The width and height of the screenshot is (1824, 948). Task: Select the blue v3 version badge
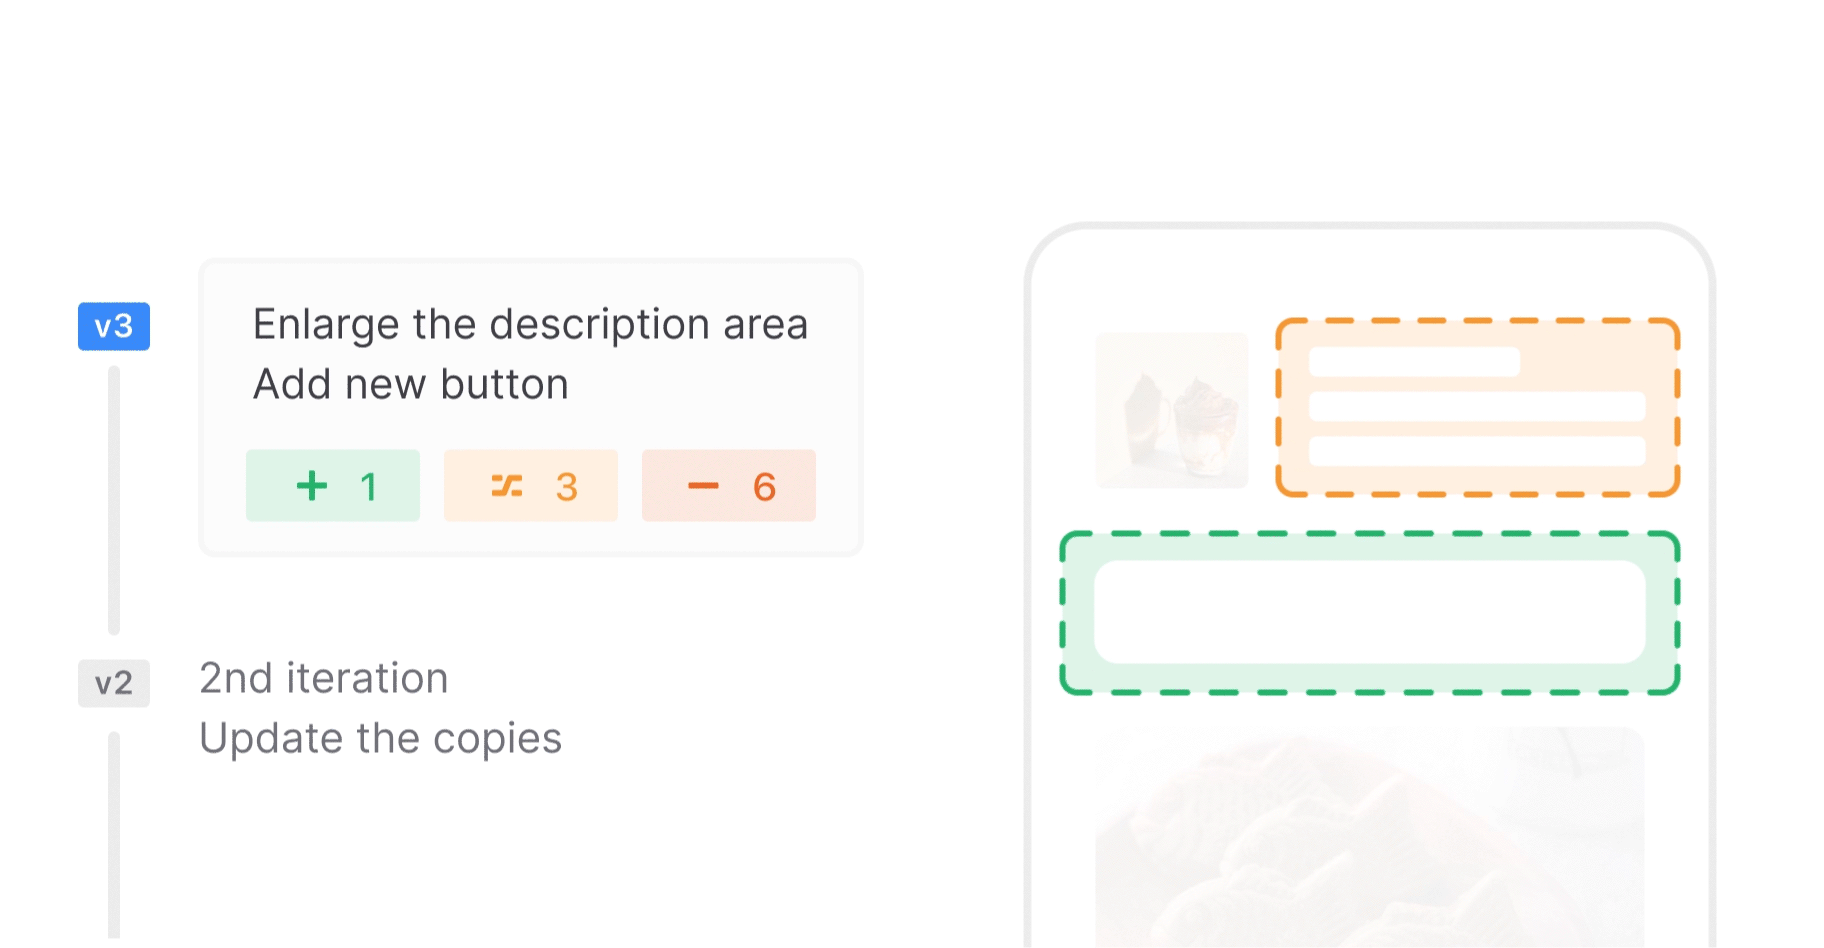click(114, 326)
